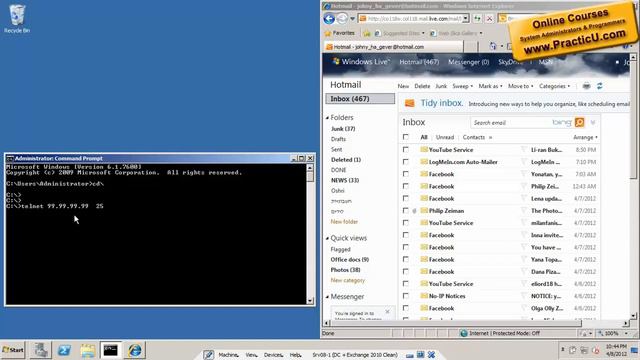
Task: Open Photos (38) quick view
Action: tap(345, 269)
